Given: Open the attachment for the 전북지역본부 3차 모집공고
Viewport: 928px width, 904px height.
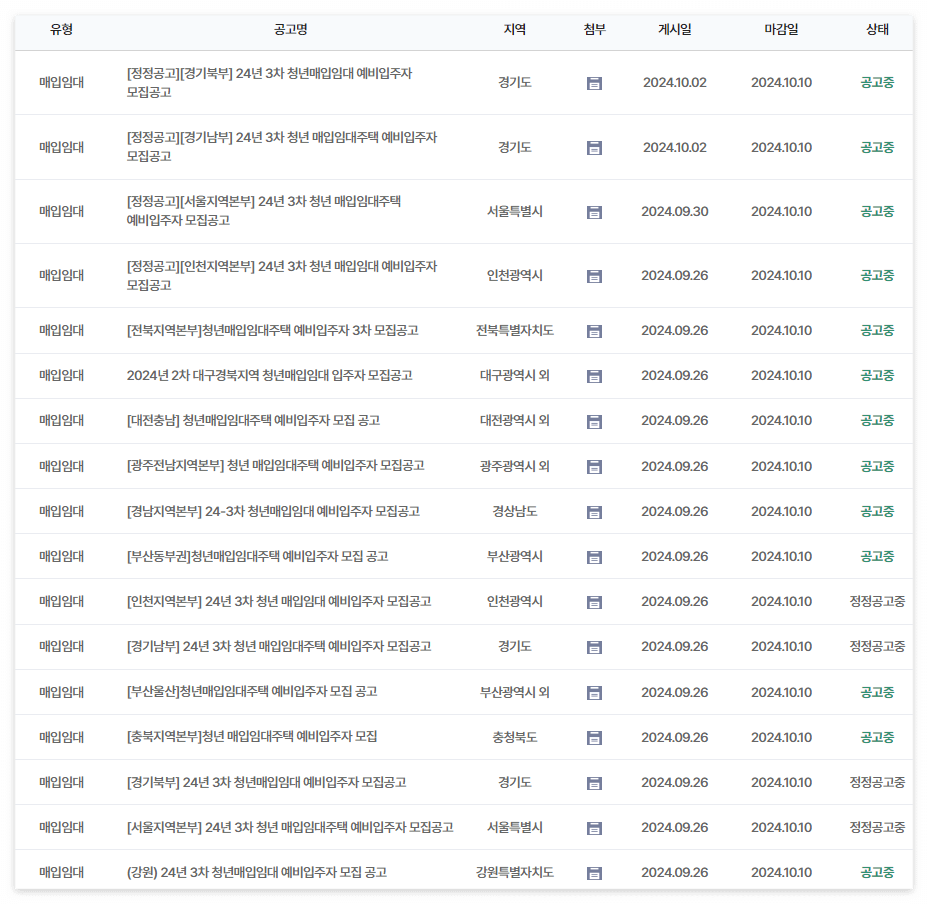Looking at the screenshot, I should tap(592, 330).
